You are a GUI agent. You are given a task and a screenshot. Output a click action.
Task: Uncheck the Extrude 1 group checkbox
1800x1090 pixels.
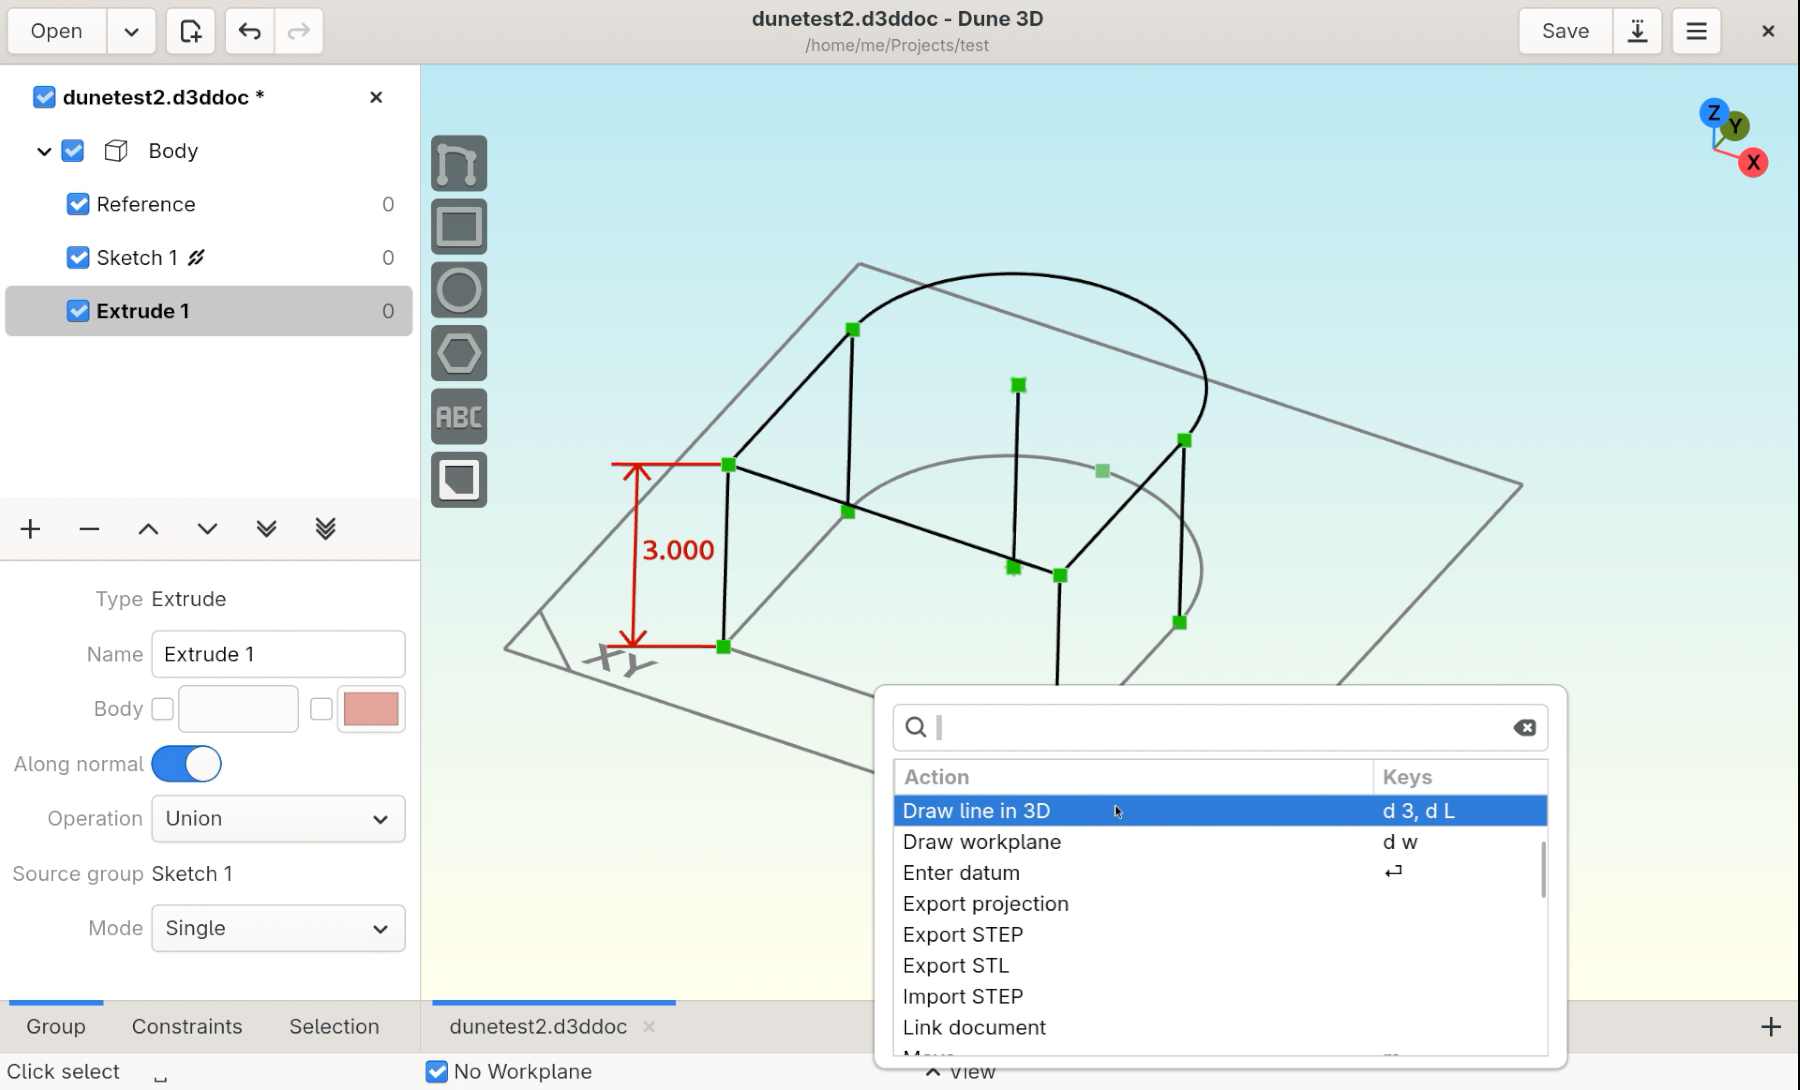click(78, 311)
